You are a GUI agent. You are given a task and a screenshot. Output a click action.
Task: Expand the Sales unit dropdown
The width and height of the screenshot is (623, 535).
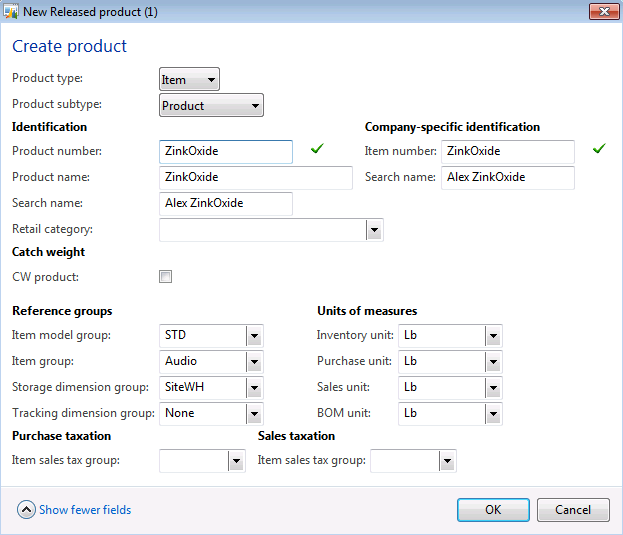pos(493,388)
